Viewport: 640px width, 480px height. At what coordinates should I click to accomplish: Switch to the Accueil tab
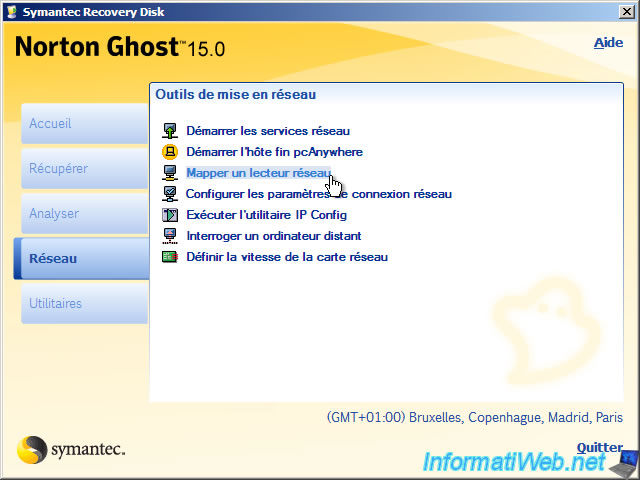click(x=84, y=123)
